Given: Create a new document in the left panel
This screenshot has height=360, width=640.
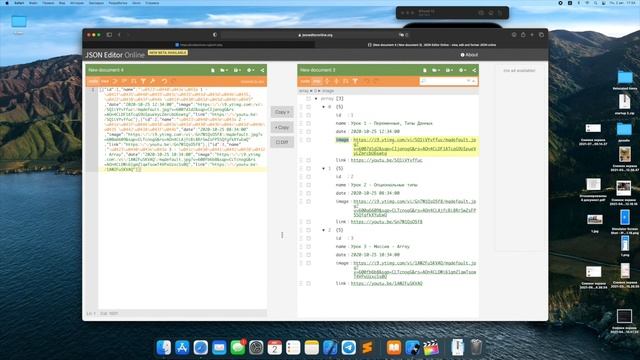Looking at the screenshot, I should pos(213,70).
